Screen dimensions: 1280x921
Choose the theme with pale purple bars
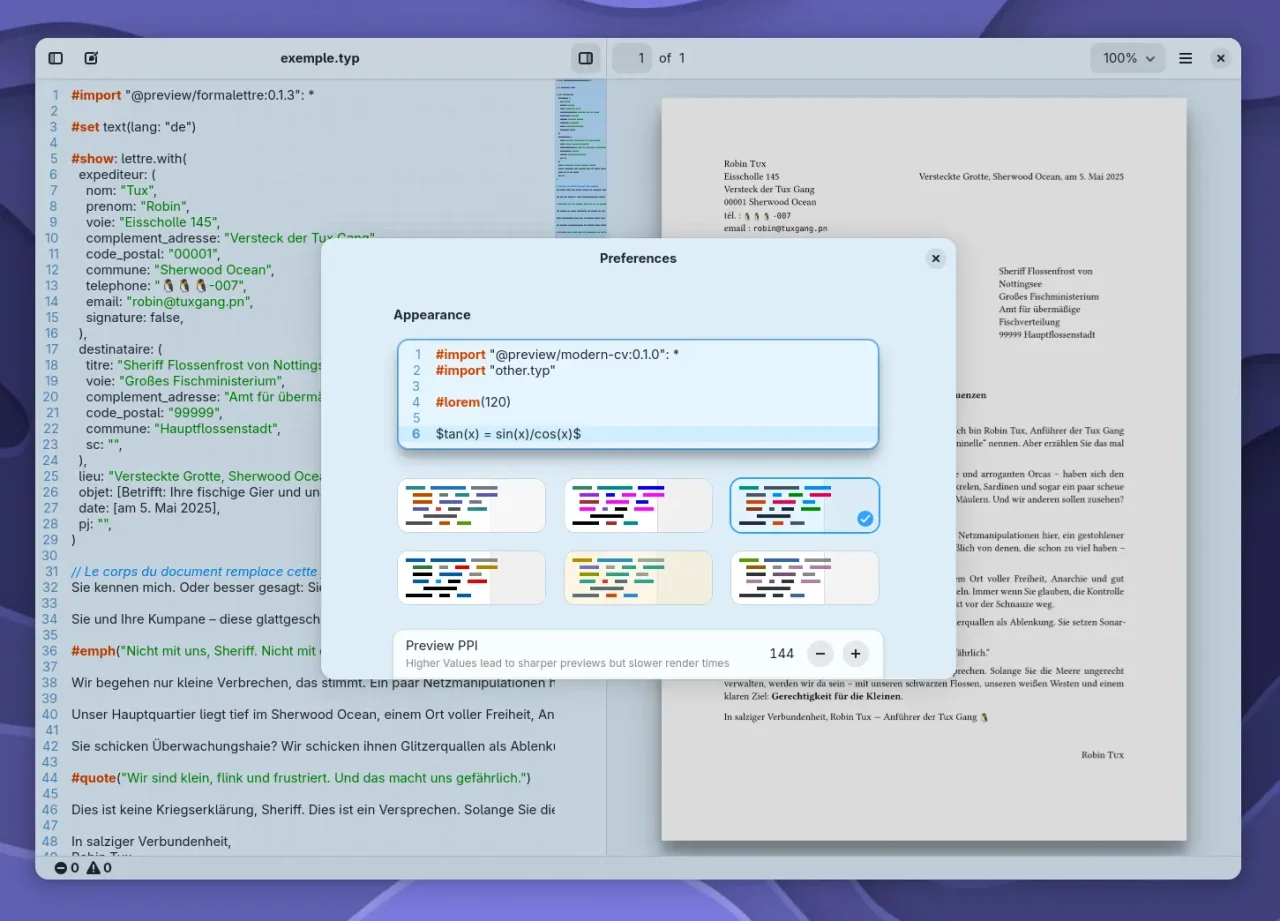pos(804,578)
